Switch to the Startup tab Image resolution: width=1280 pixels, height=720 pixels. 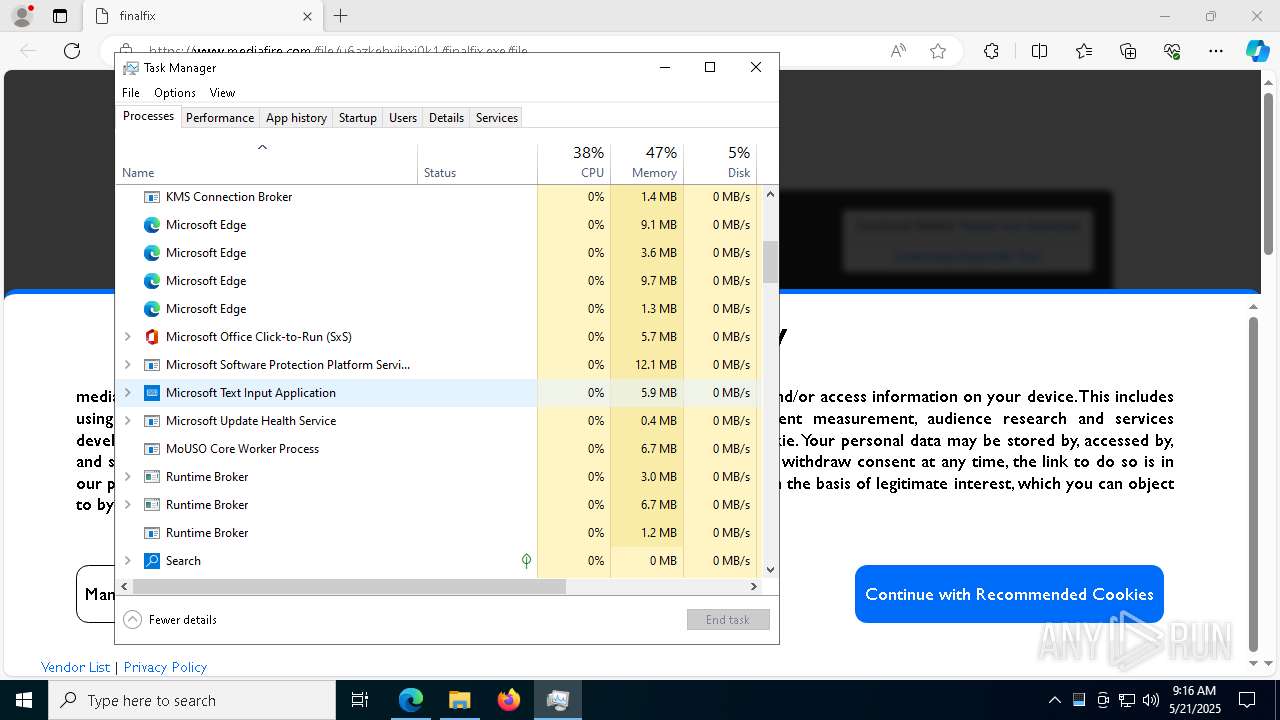tap(357, 118)
